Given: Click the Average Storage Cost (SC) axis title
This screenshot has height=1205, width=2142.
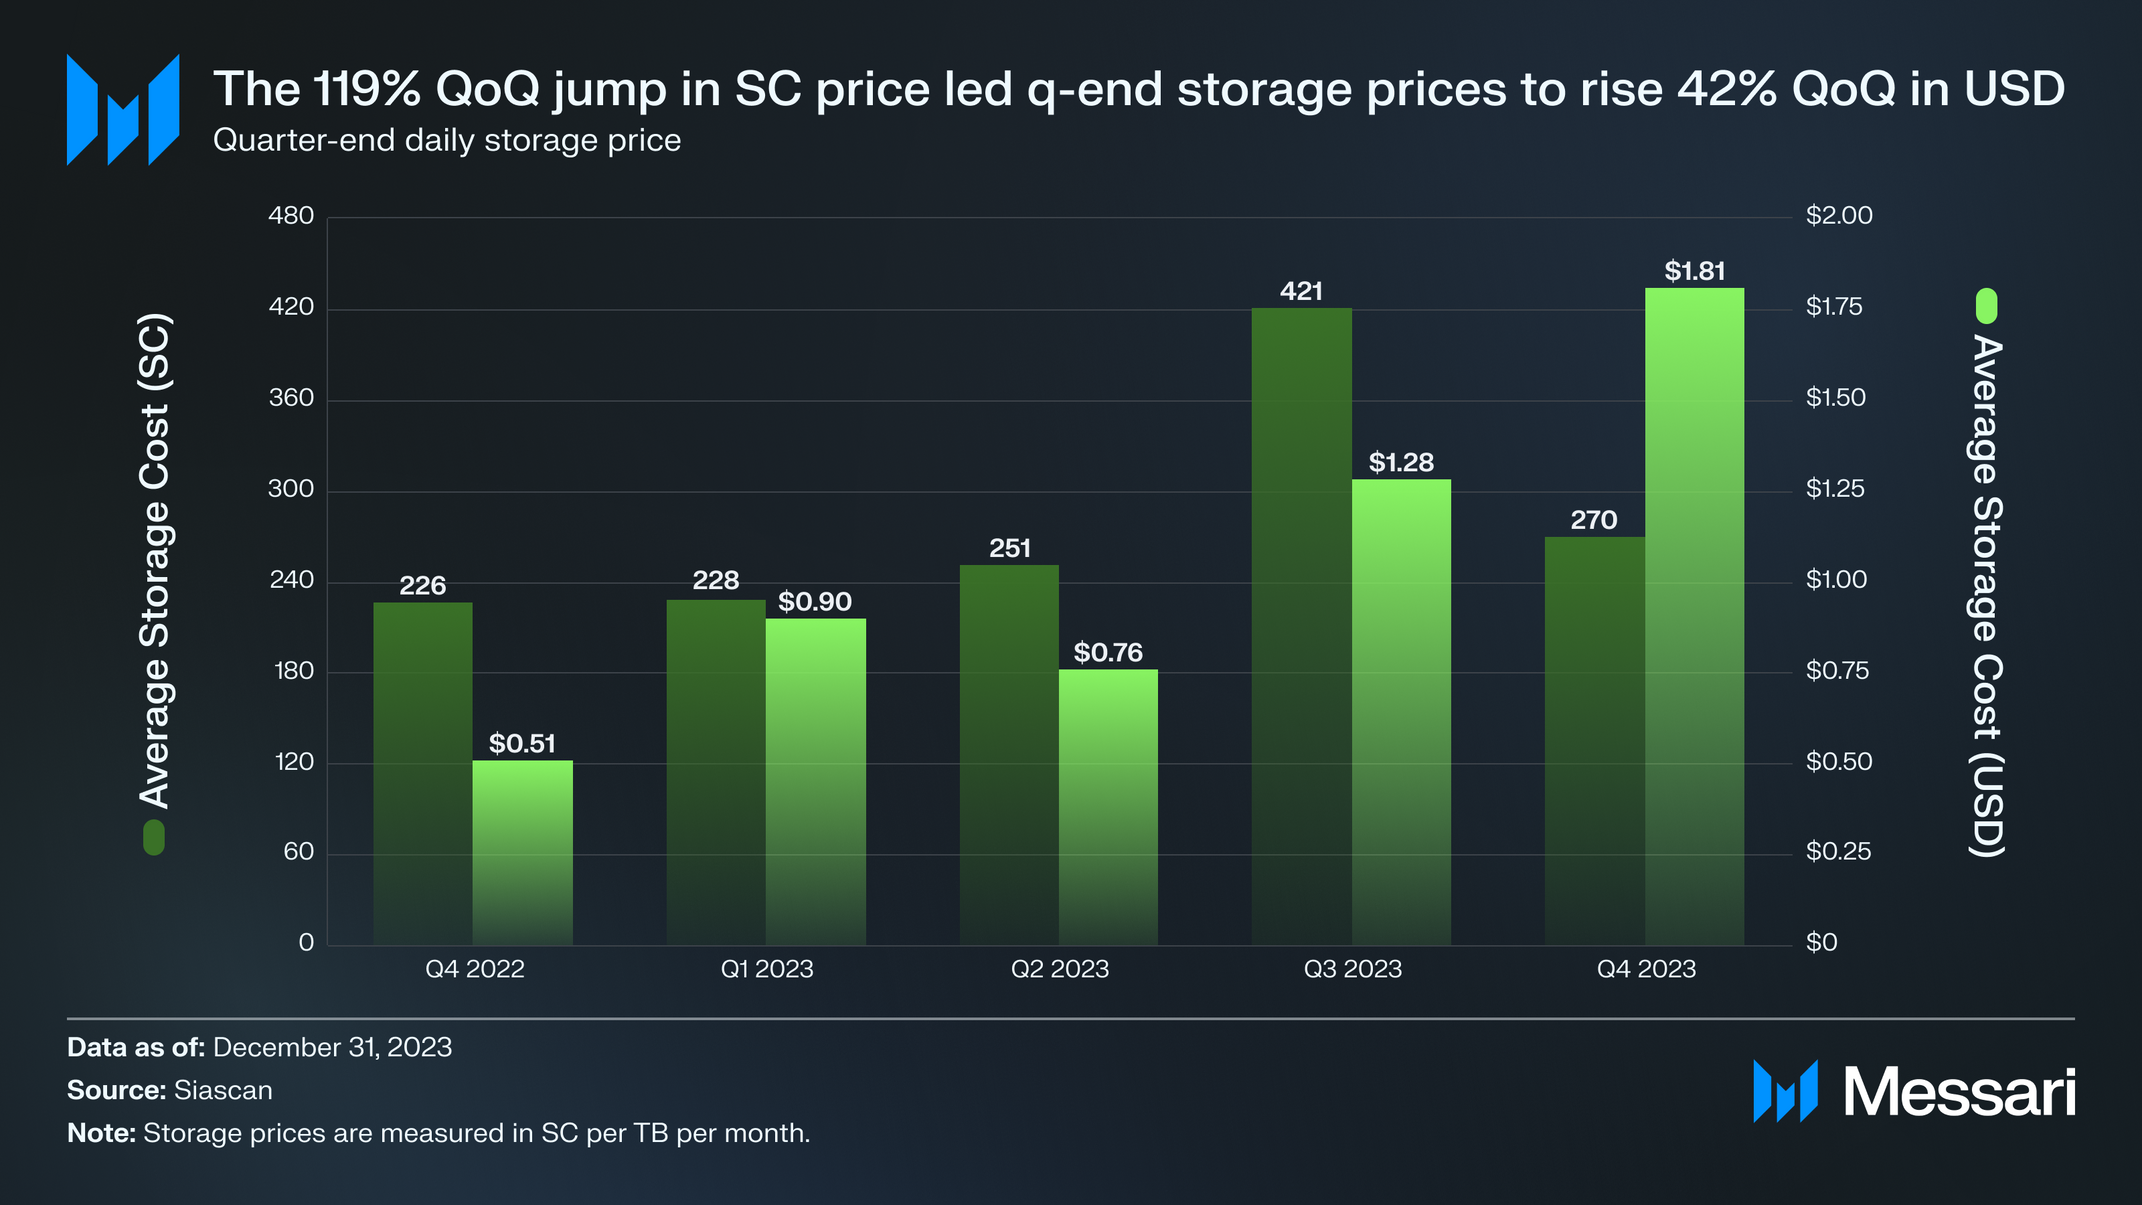Looking at the screenshot, I should 155,561.
